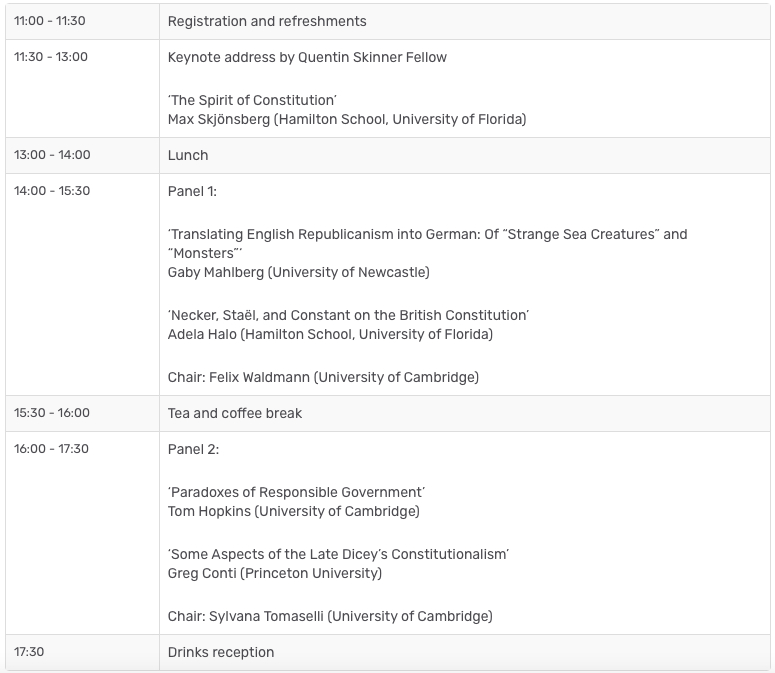Click Keynote address by Quentin Skinner Fellow
The image size is (775, 673).
click(x=307, y=57)
